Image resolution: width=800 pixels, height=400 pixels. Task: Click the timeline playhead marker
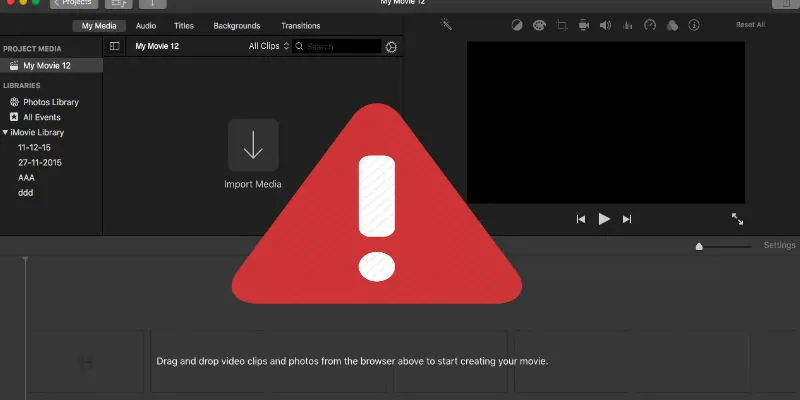click(25, 260)
